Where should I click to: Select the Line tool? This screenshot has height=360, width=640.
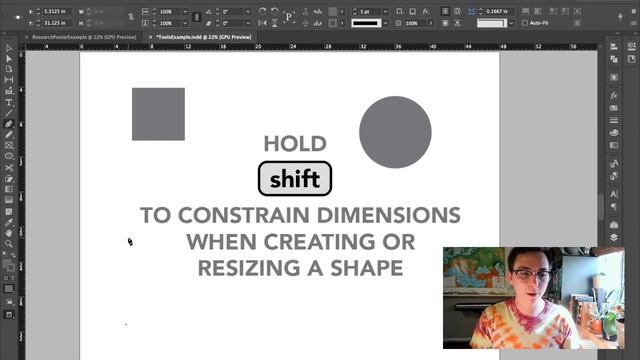(x=9, y=113)
